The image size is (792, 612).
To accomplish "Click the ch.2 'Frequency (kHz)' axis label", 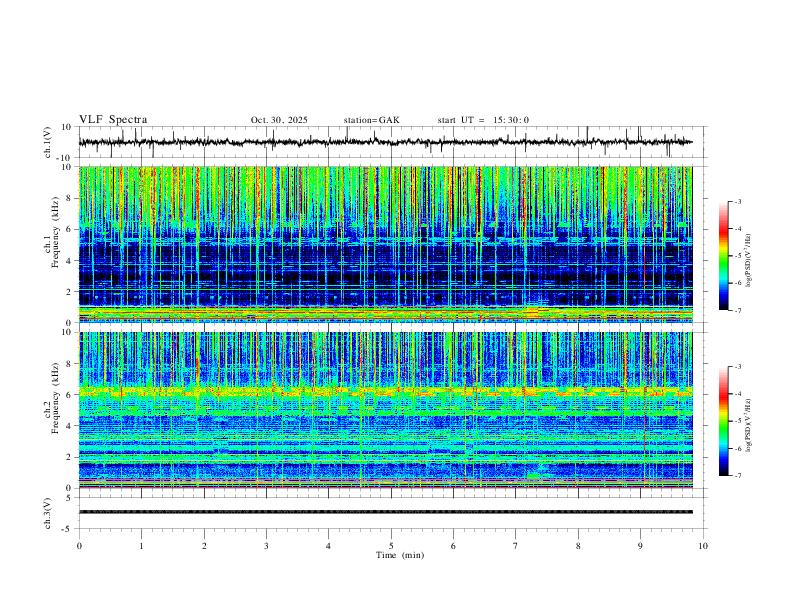I will point(55,398).
